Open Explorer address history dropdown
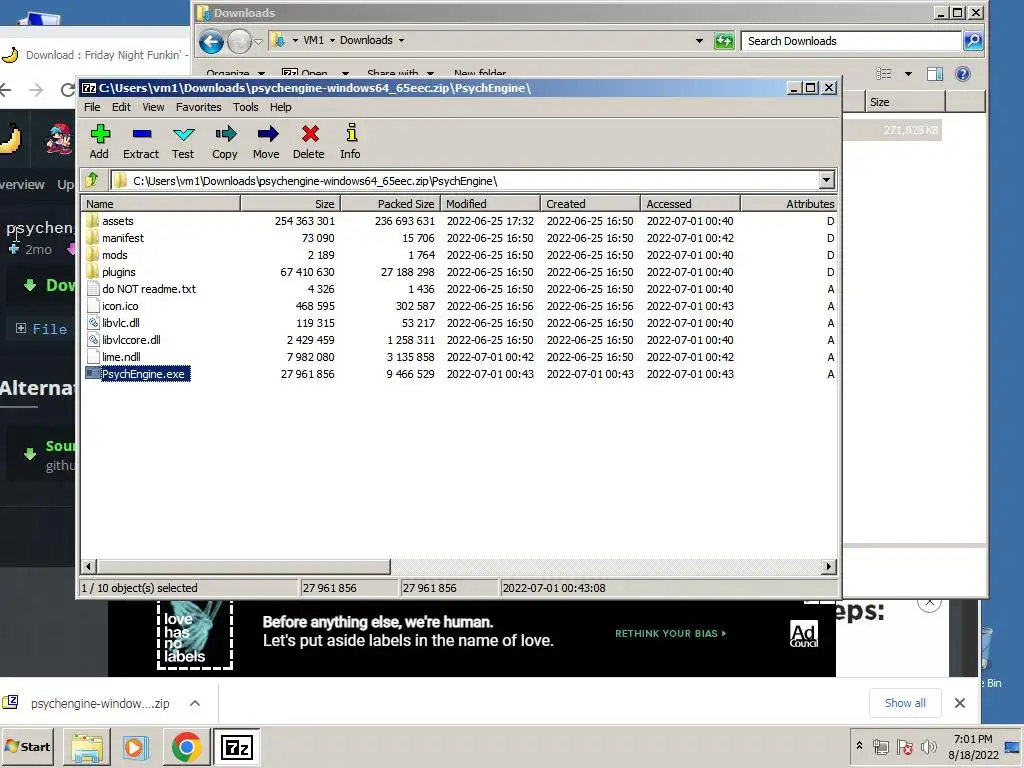This screenshot has height=768, width=1024. 699,40
